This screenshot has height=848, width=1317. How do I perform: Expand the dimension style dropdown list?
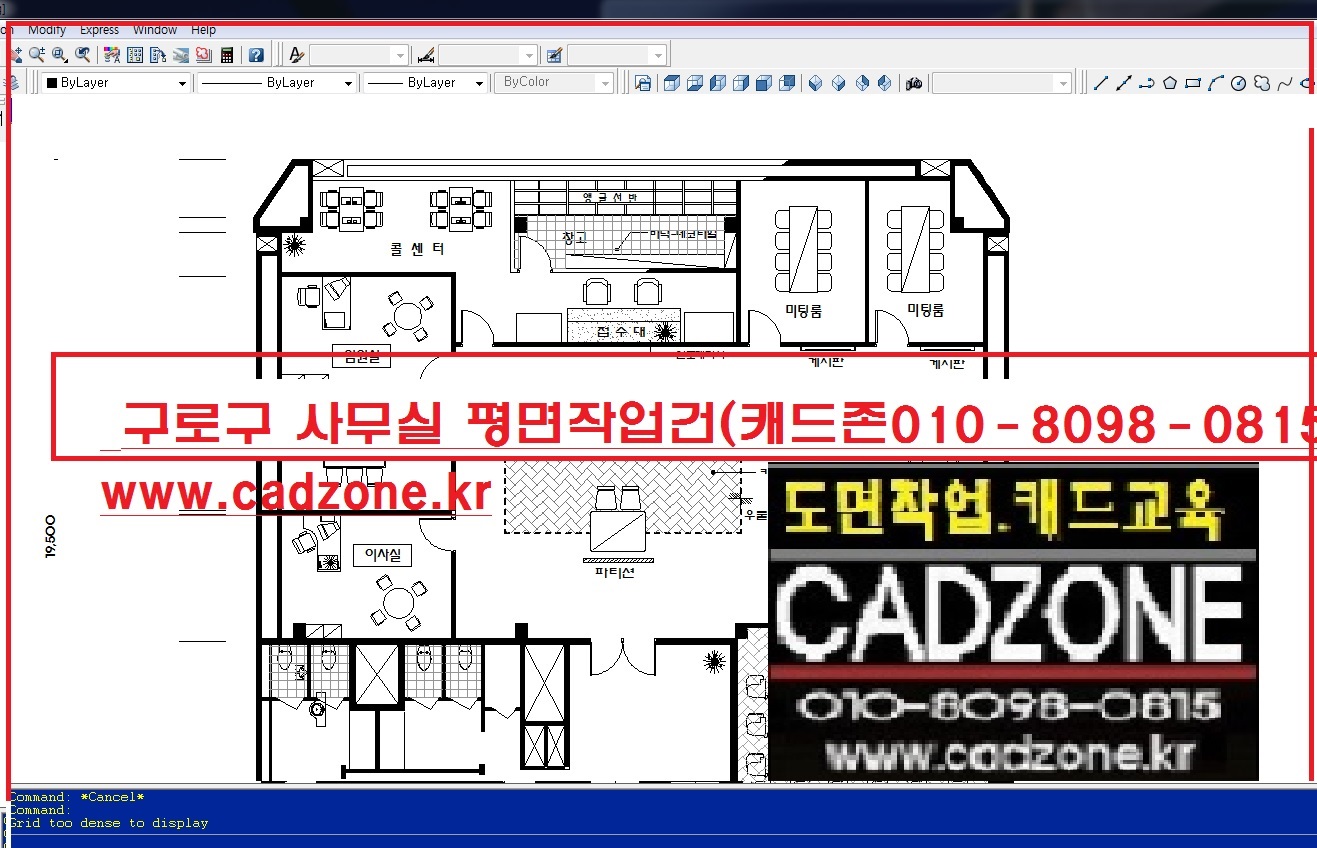click(530, 55)
